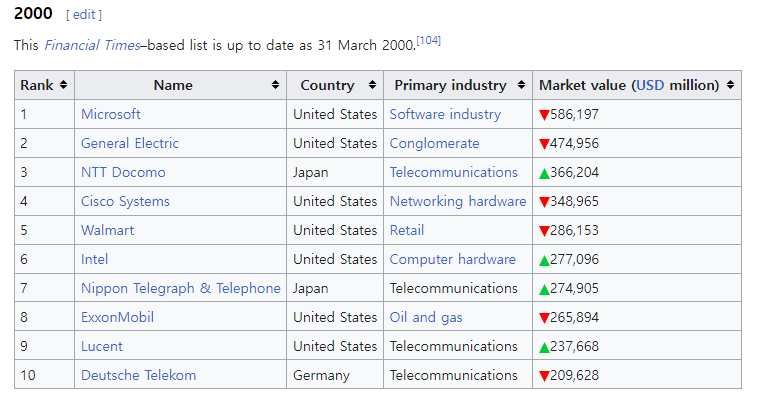Click the 586,197 market value

(574, 115)
